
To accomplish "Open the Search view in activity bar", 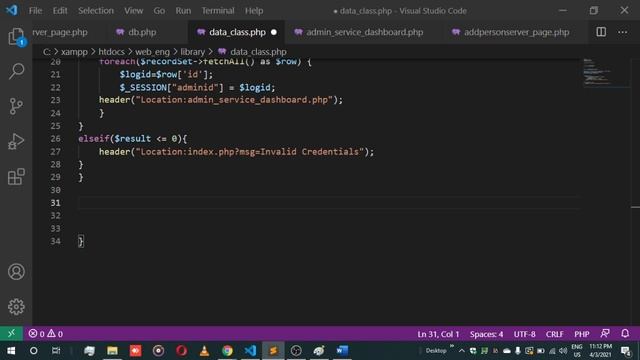I will pos(16,71).
